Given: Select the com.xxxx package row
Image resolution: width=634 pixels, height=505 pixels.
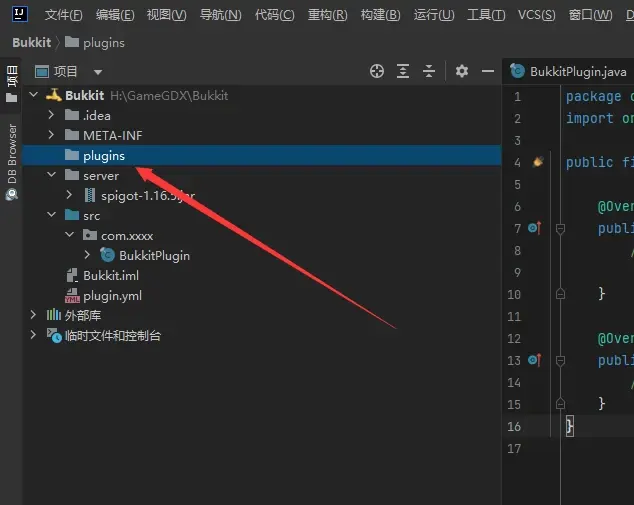Looking at the screenshot, I should (262, 235).
